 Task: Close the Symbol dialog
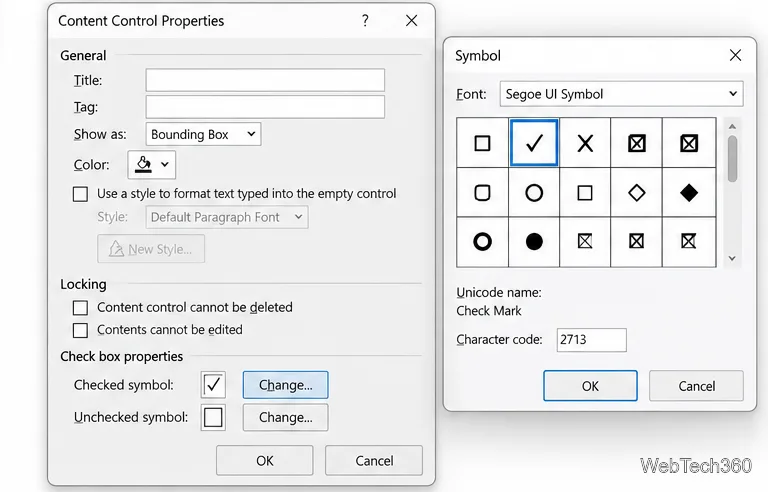pyautogui.click(x=735, y=55)
